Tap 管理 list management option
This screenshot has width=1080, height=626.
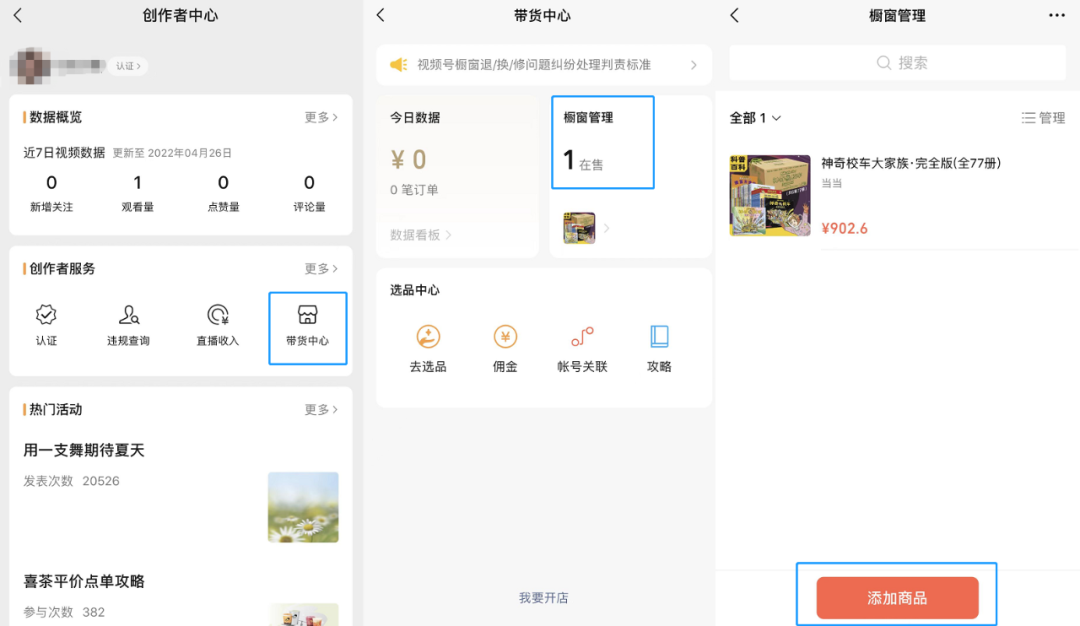click(1043, 118)
